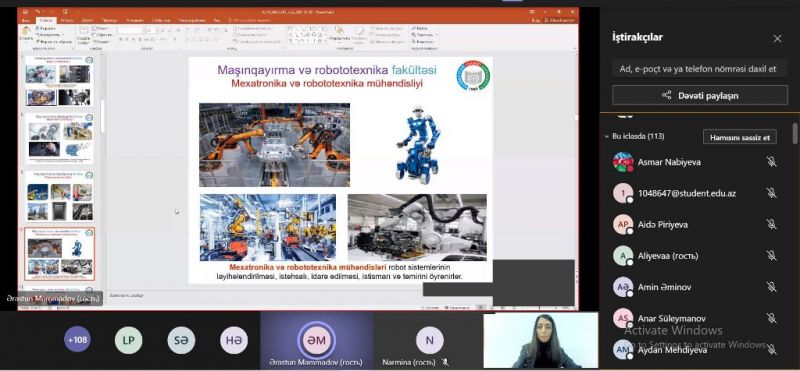Click the participants list scrollbar
800x371 pixels.
coord(795,134)
